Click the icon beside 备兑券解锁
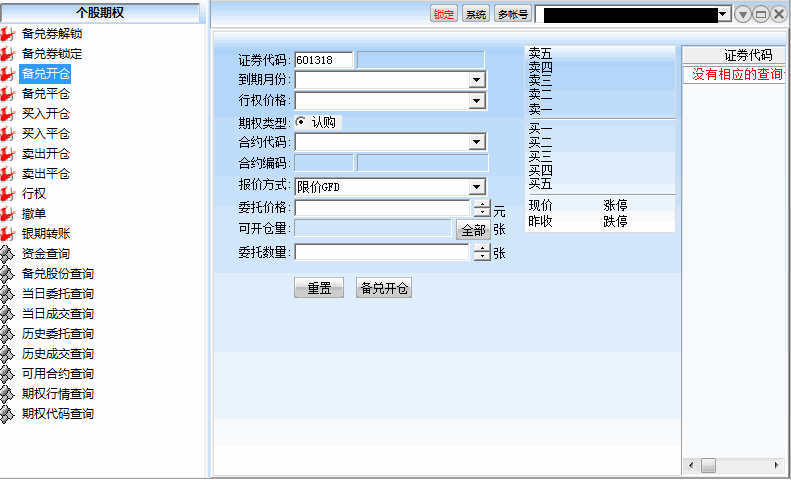 point(7,34)
